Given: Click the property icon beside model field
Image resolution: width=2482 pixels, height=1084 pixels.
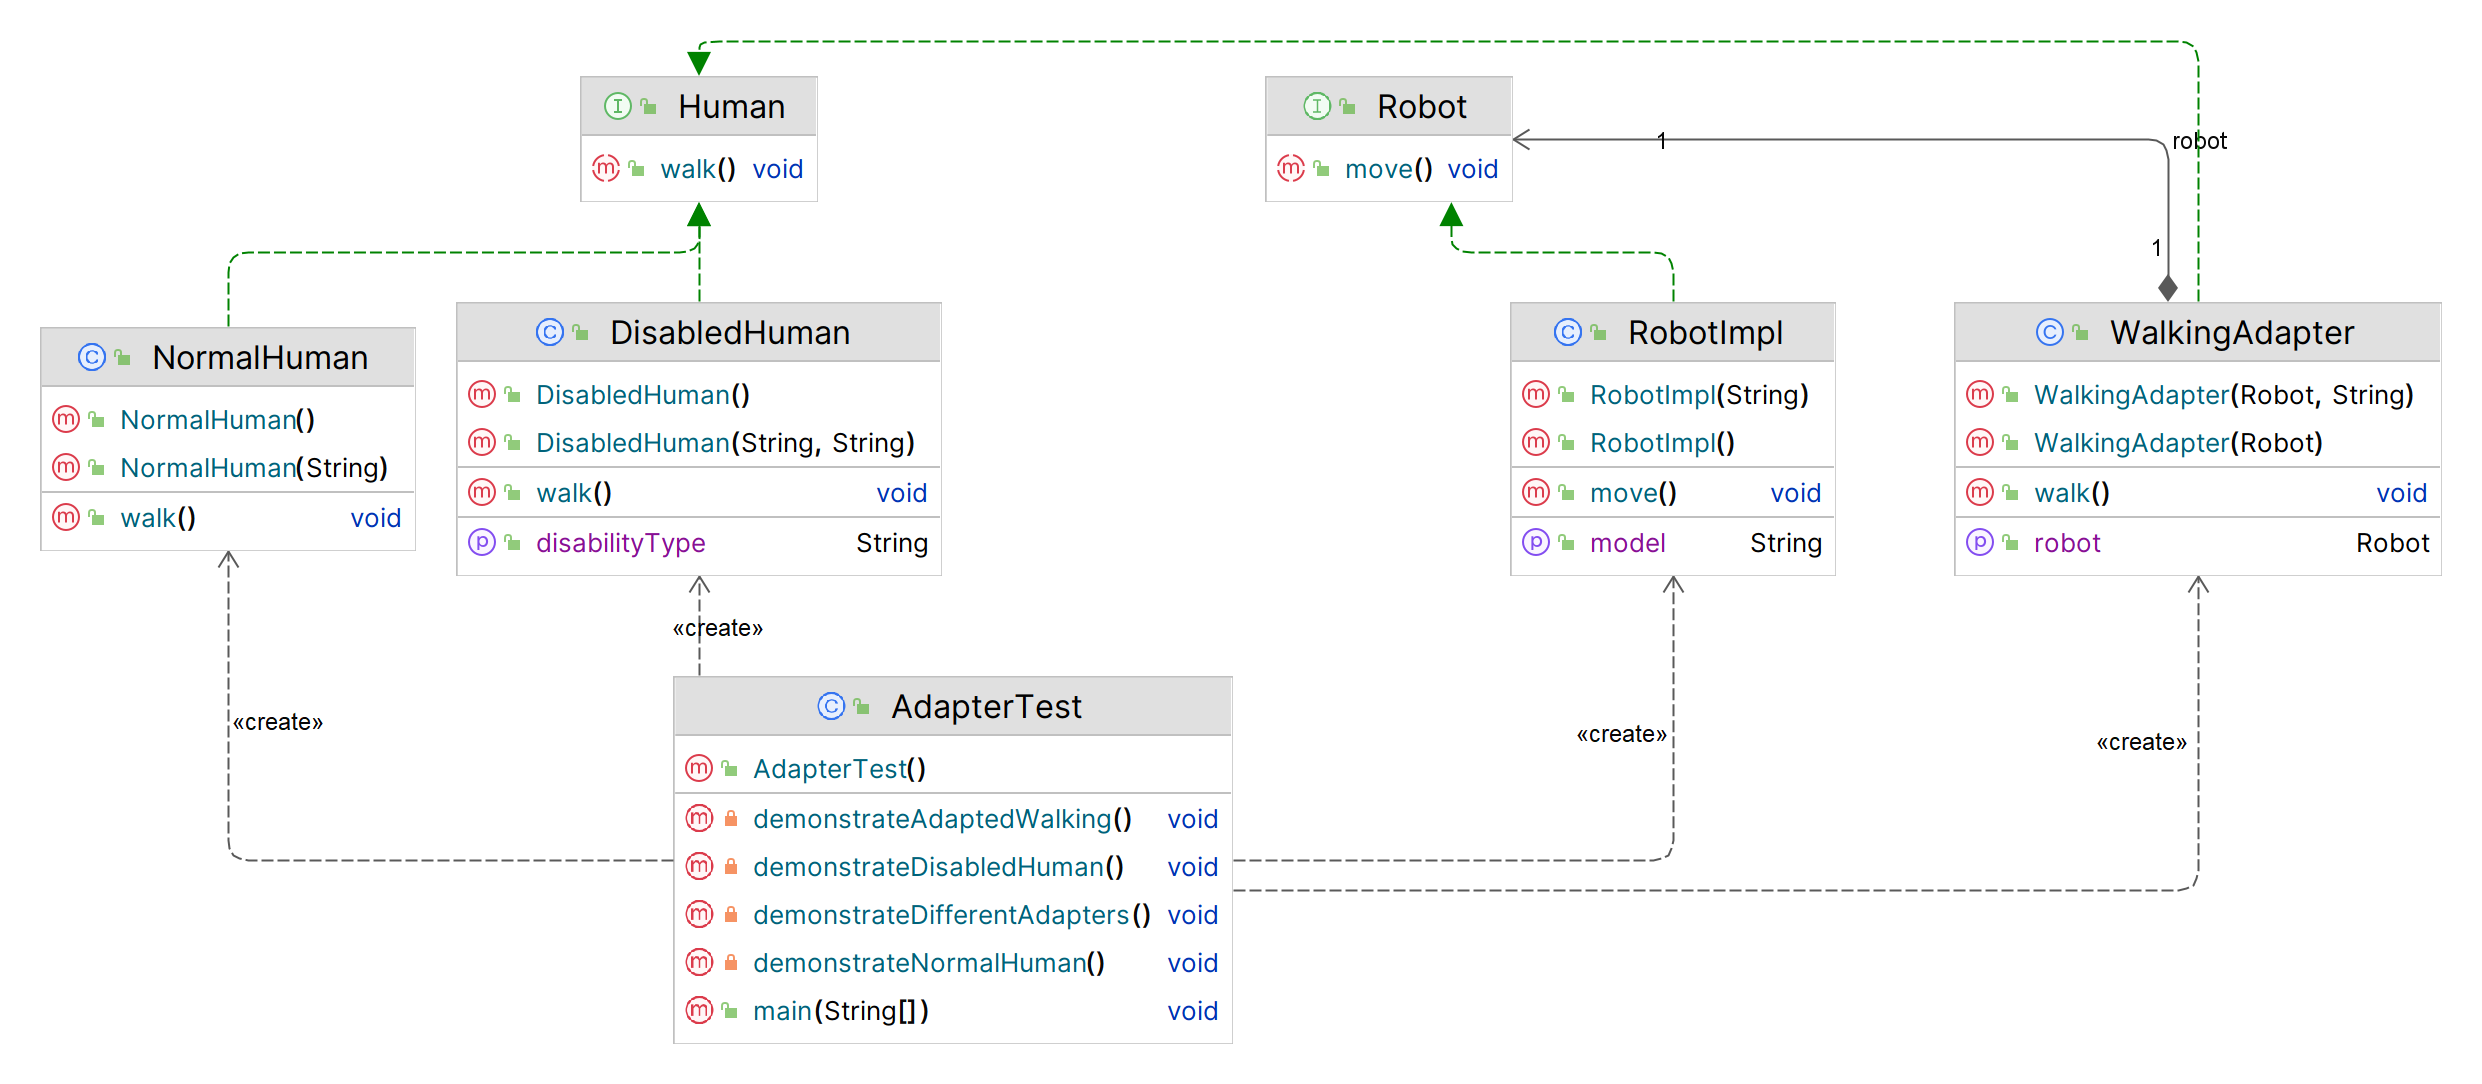Looking at the screenshot, I should coord(1536,542).
